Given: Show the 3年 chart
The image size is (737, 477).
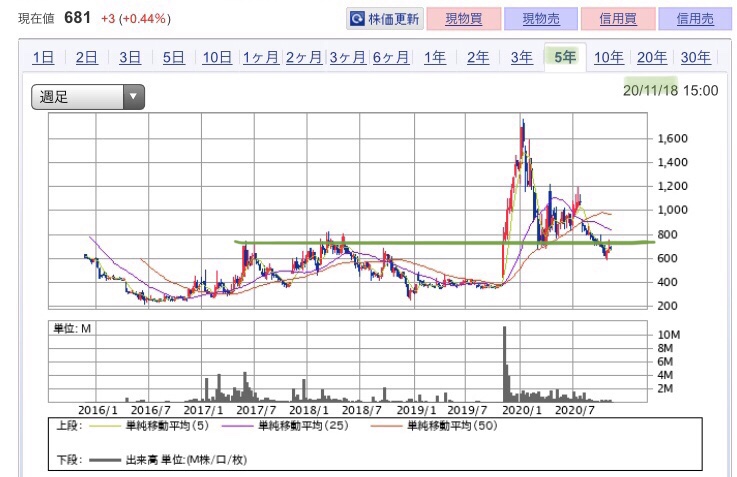Looking at the screenshot, I should click(x=522, y=57).
